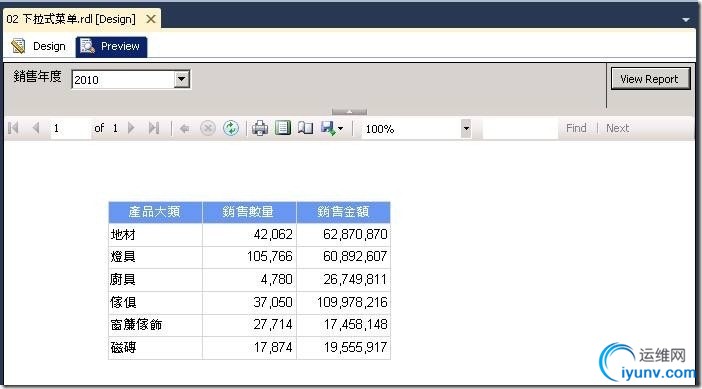Viewport: 702px width, 389px height.
Task: Click the Find link
Action: [576, 128]
